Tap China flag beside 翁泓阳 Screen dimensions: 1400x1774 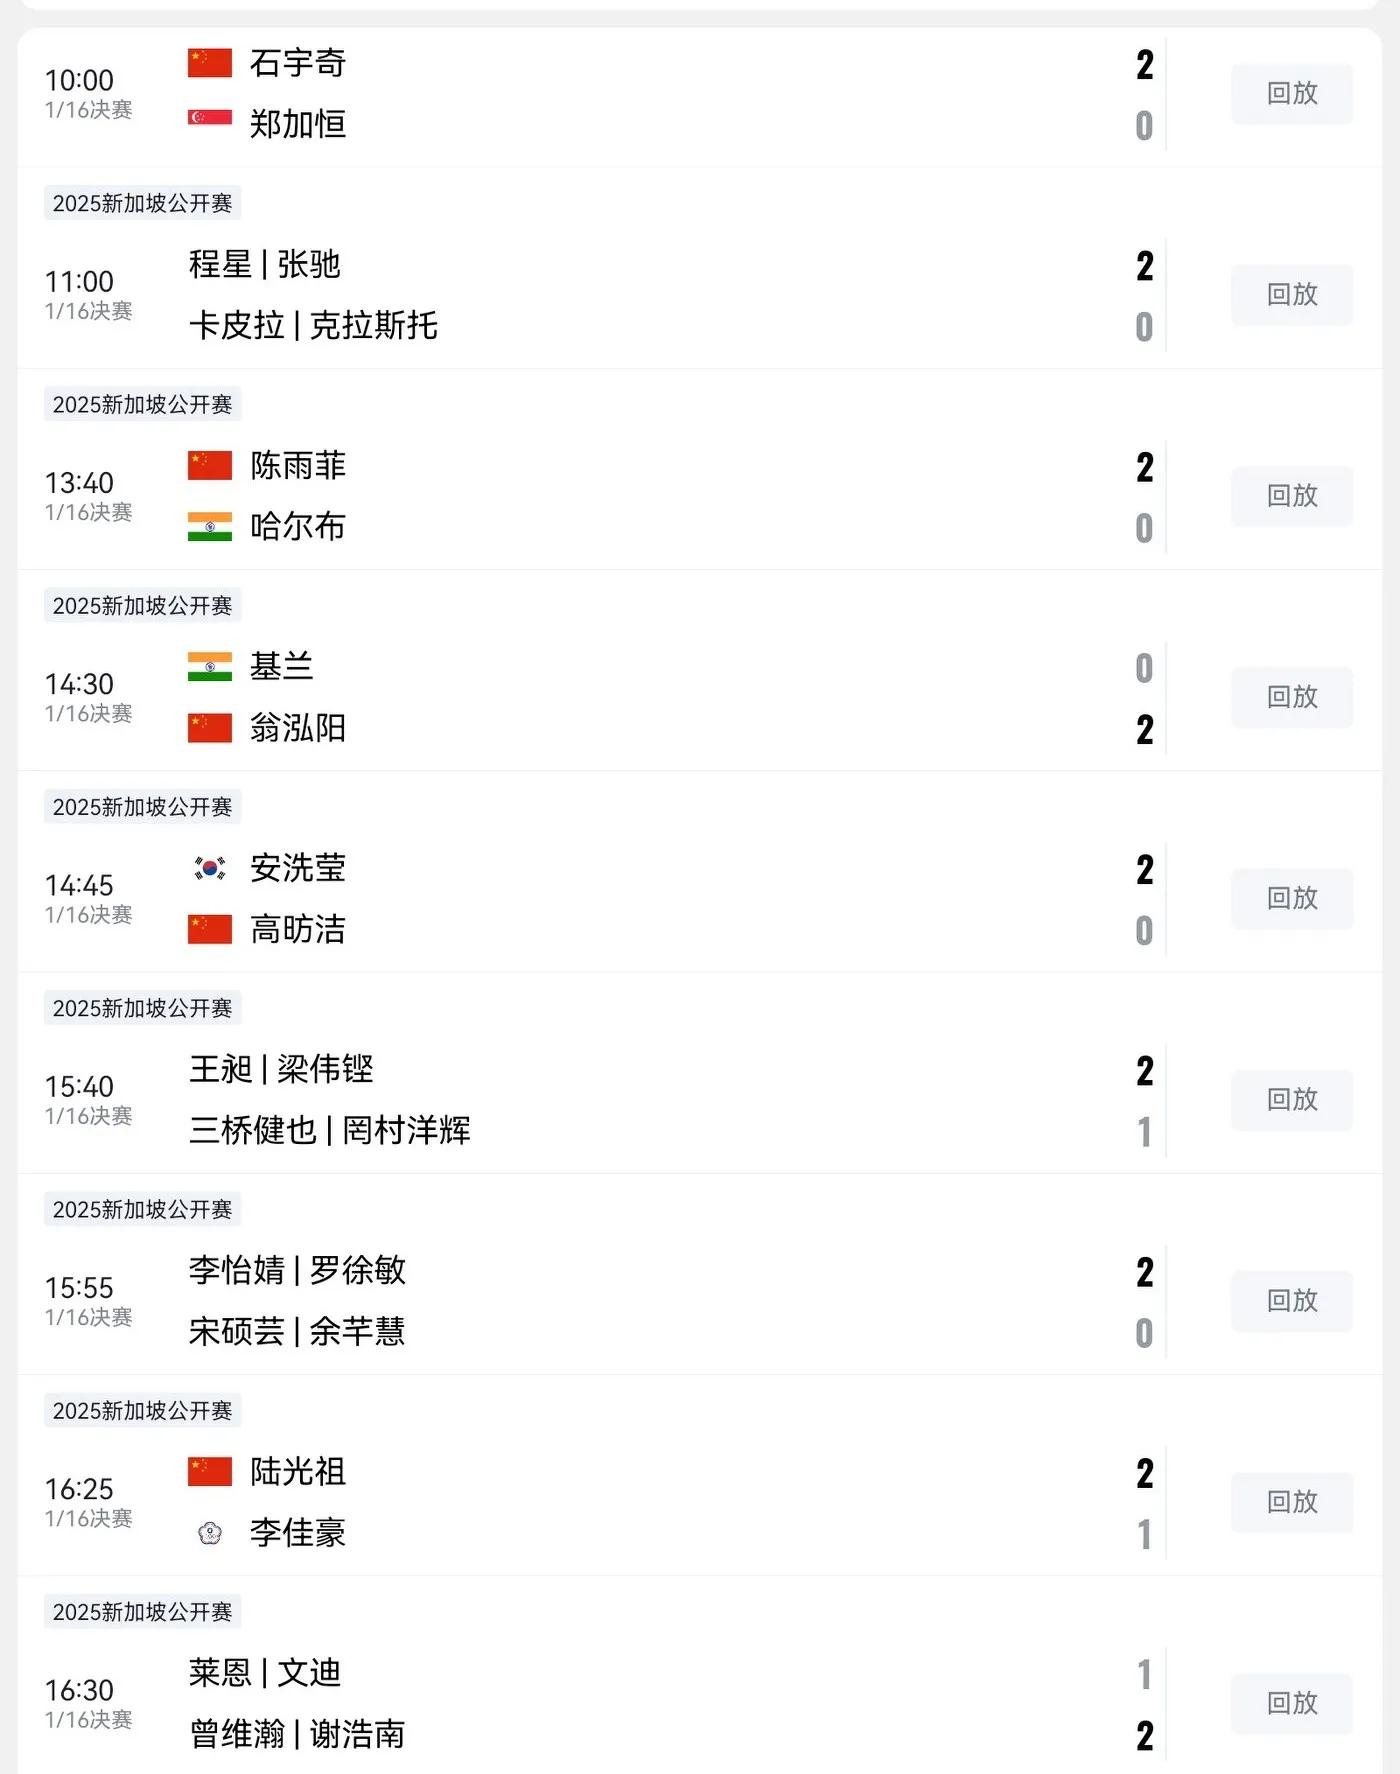(210, 727)
